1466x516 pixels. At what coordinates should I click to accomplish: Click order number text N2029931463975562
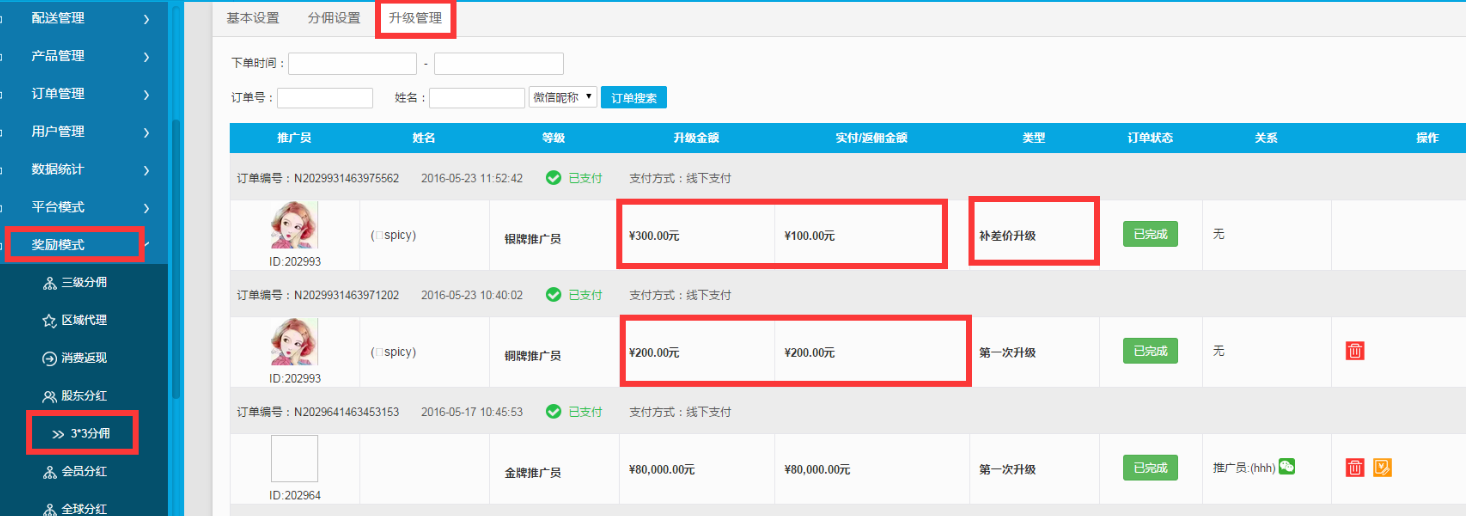point(346,179)
